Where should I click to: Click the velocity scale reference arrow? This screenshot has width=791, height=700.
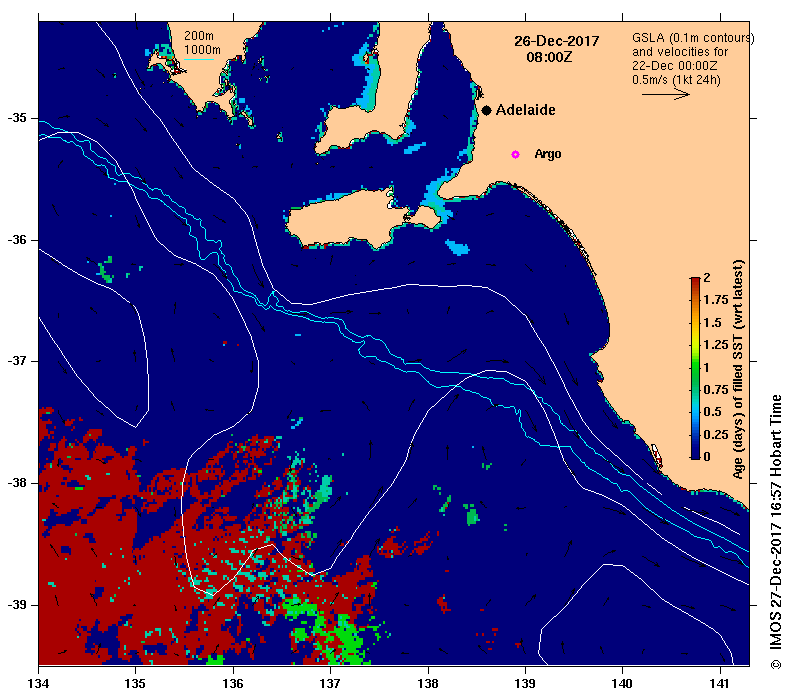pos(665,94)
